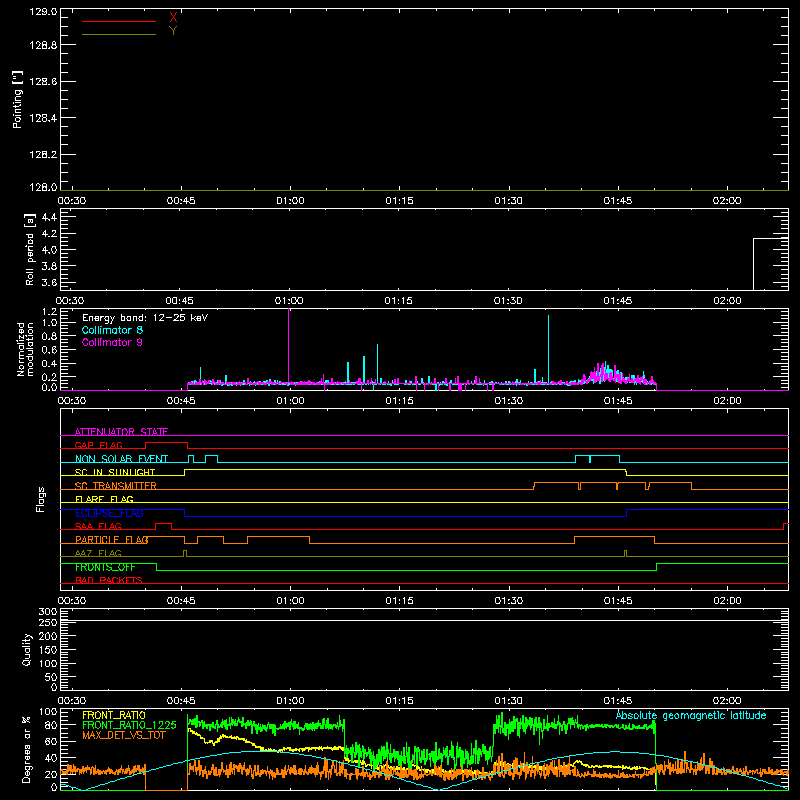This screenshot has height=800, width=800.
Task: Click the 128.2 tick label on Pointing axis
Action: pyautogui.click(x=43, y=155)
